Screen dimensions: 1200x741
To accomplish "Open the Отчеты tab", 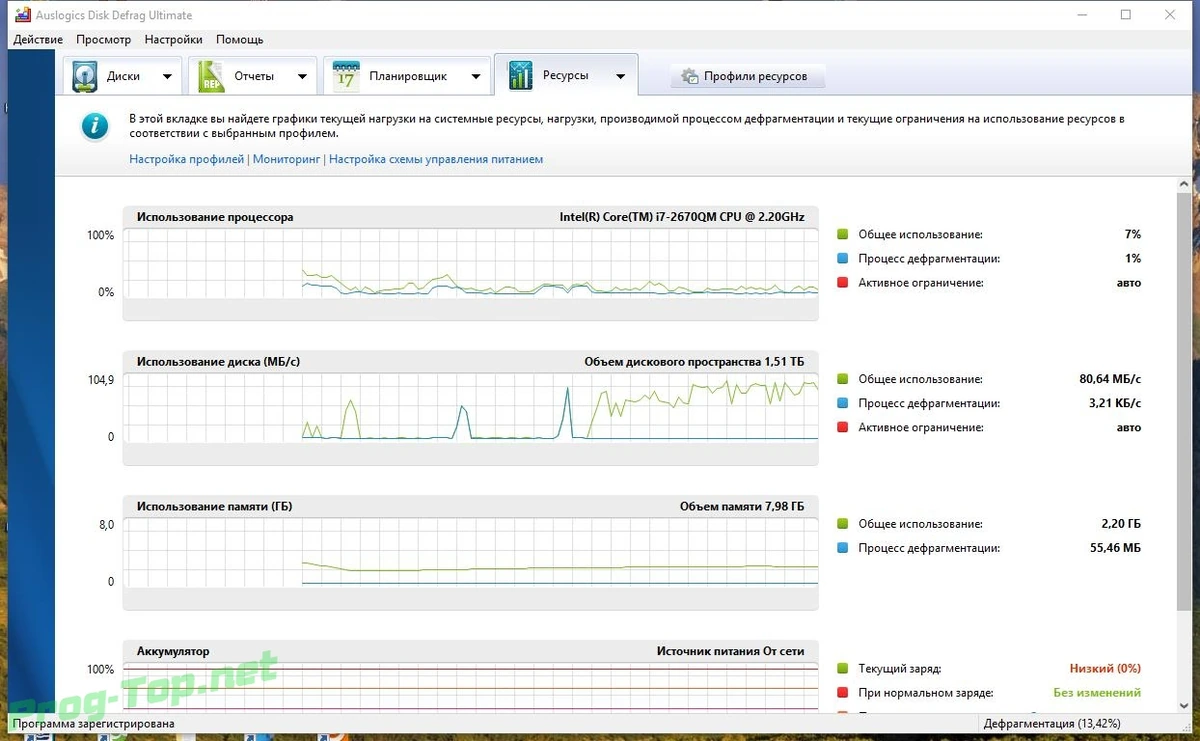I will pyautogui.click(x=254, y=76).
